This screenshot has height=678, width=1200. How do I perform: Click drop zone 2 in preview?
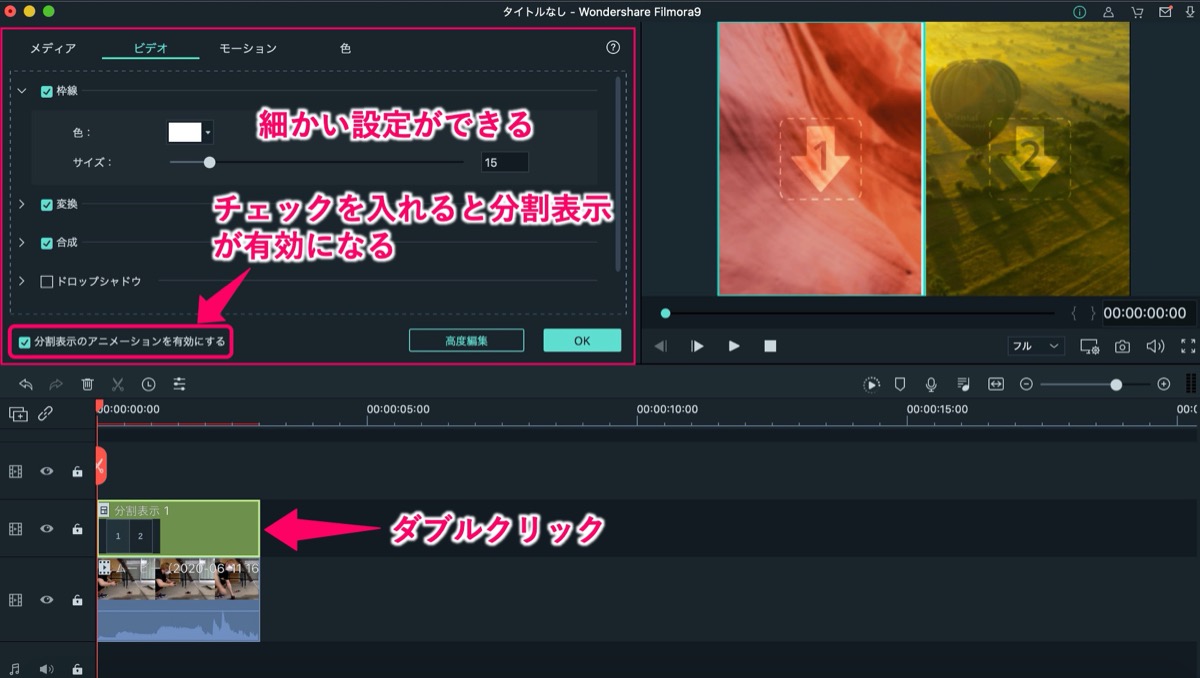[x=1029, y=160]
